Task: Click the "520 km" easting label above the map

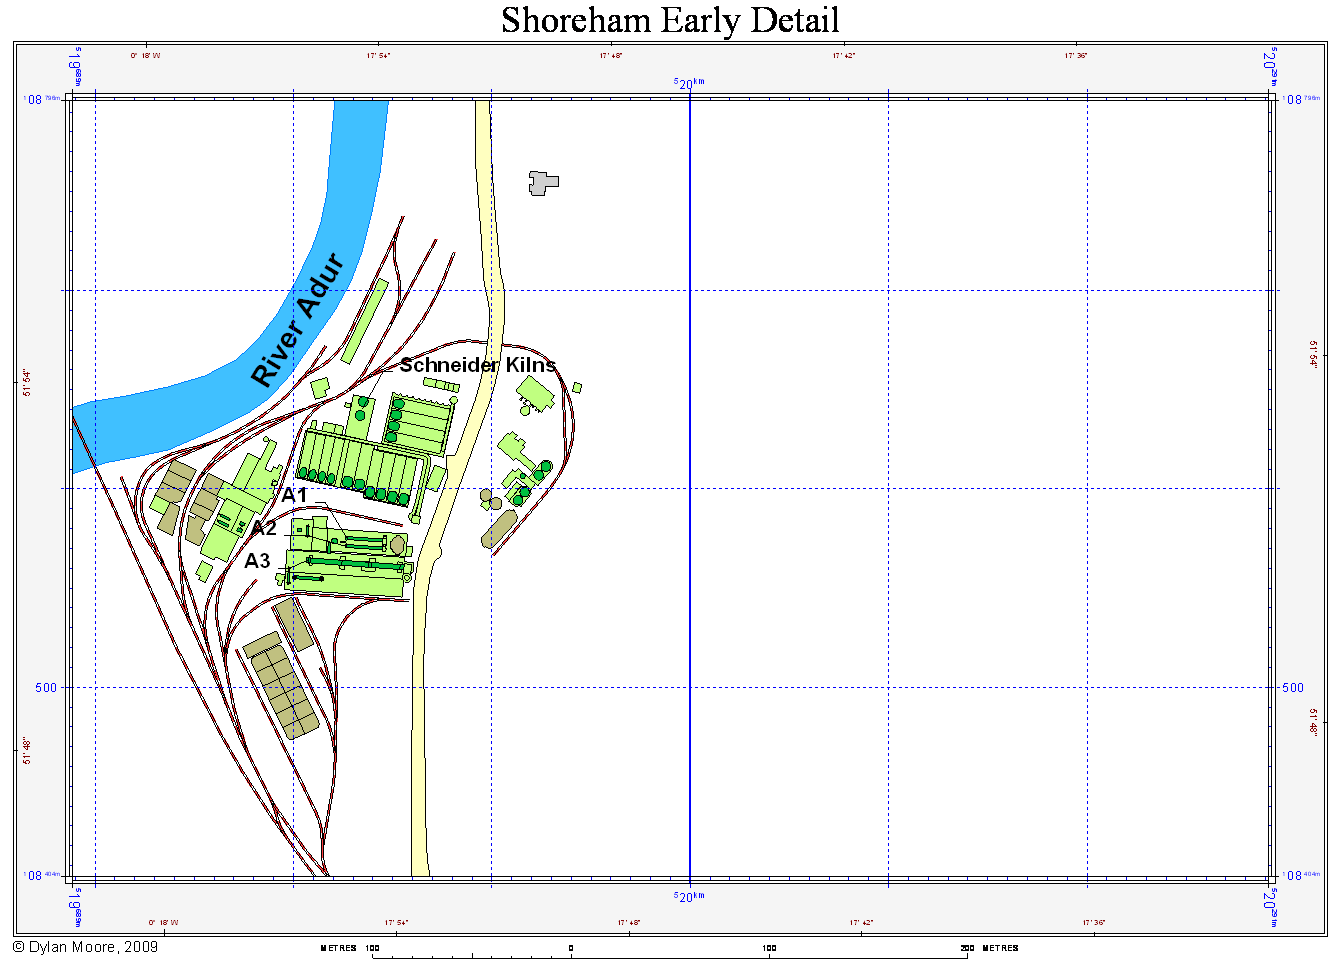Action: point(689,83)
